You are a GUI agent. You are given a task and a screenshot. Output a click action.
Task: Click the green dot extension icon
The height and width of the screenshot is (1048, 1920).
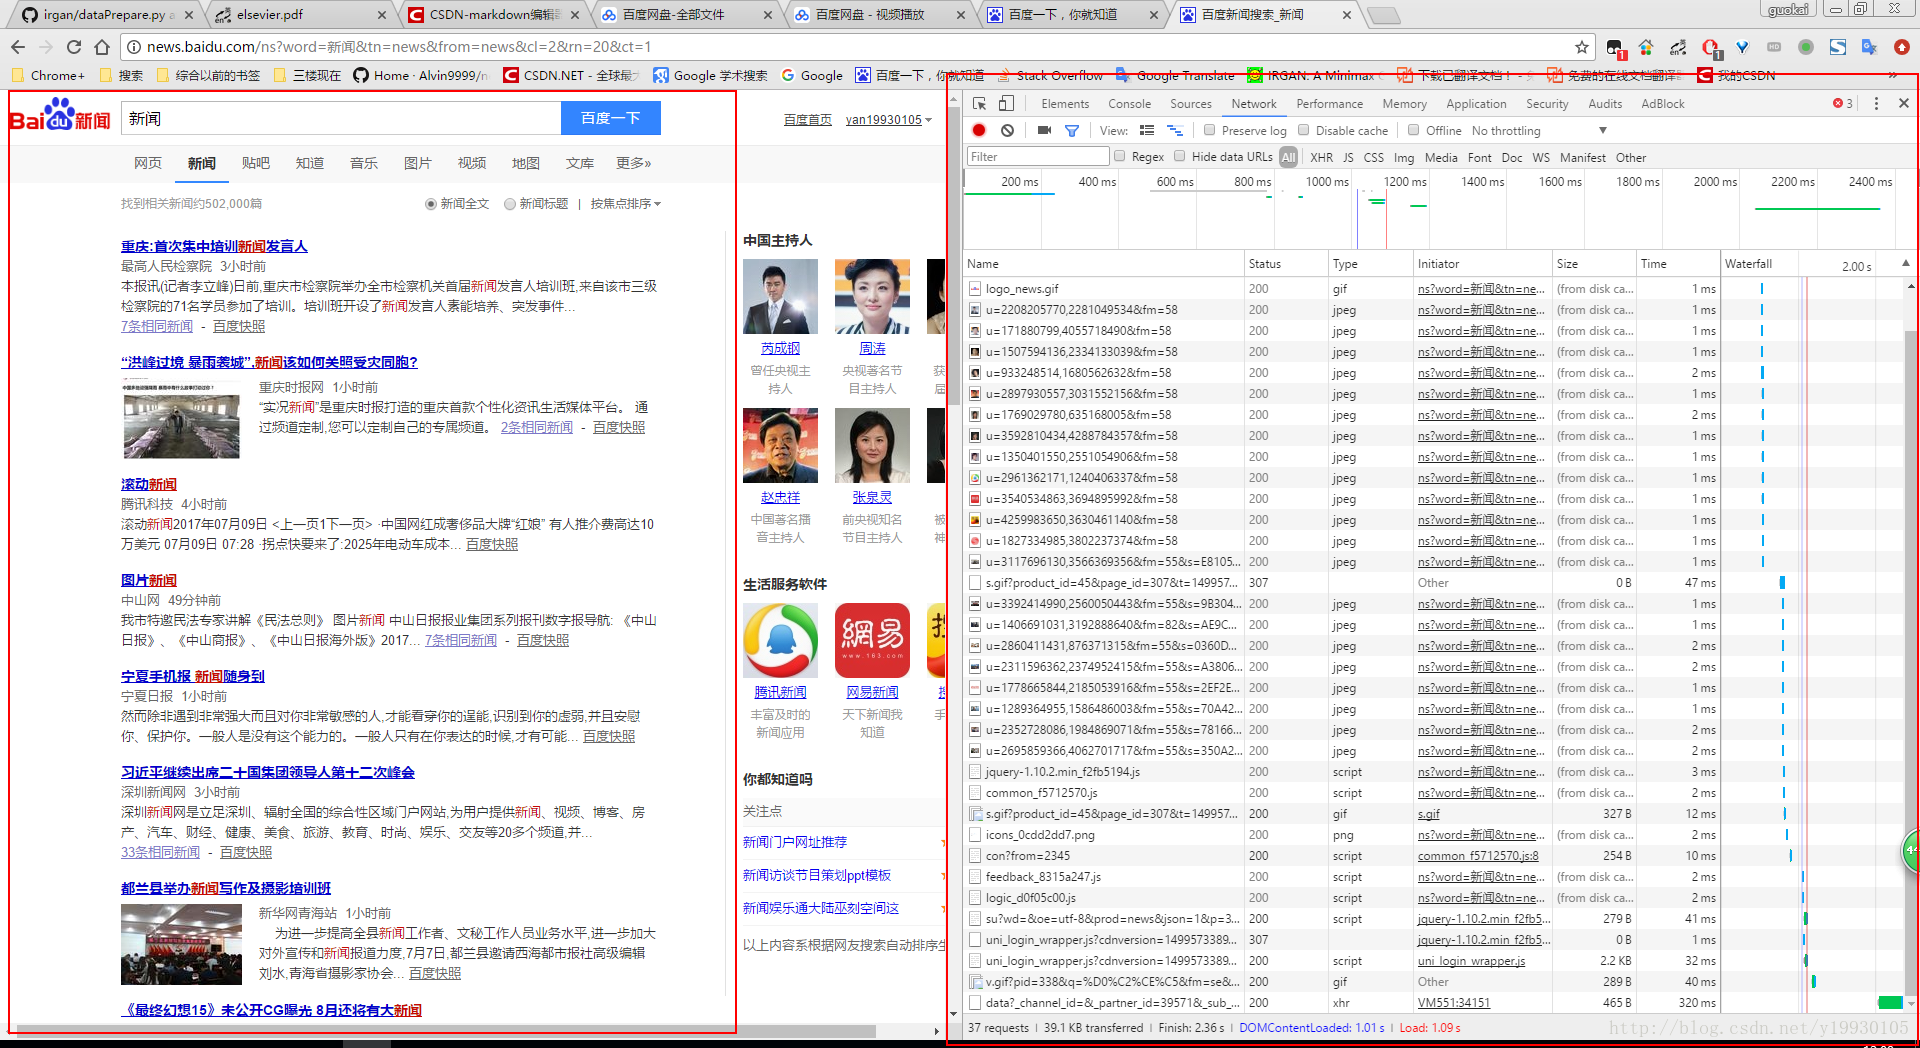coord(1806,47)
